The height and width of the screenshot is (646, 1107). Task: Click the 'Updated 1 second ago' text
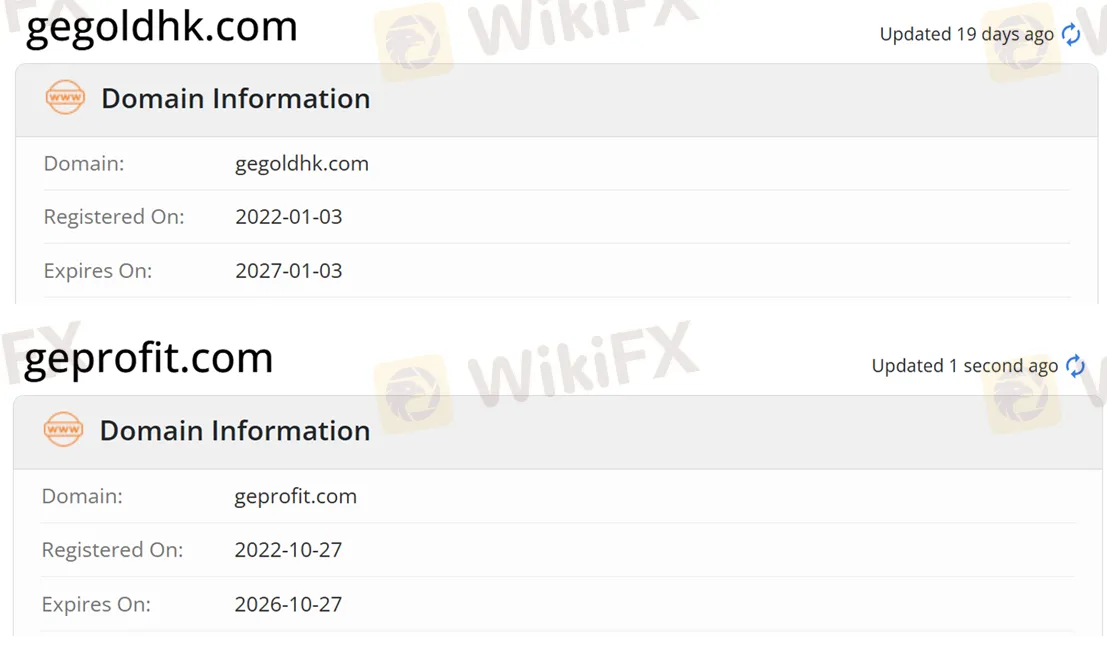(964, 366)
